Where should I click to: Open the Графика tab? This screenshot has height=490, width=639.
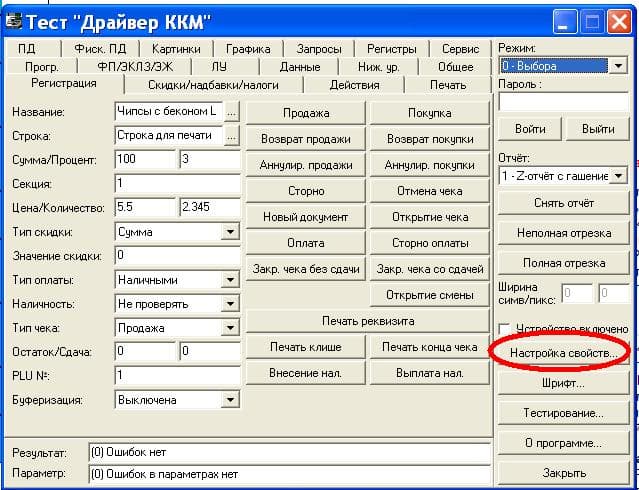(x=248, y=49)
